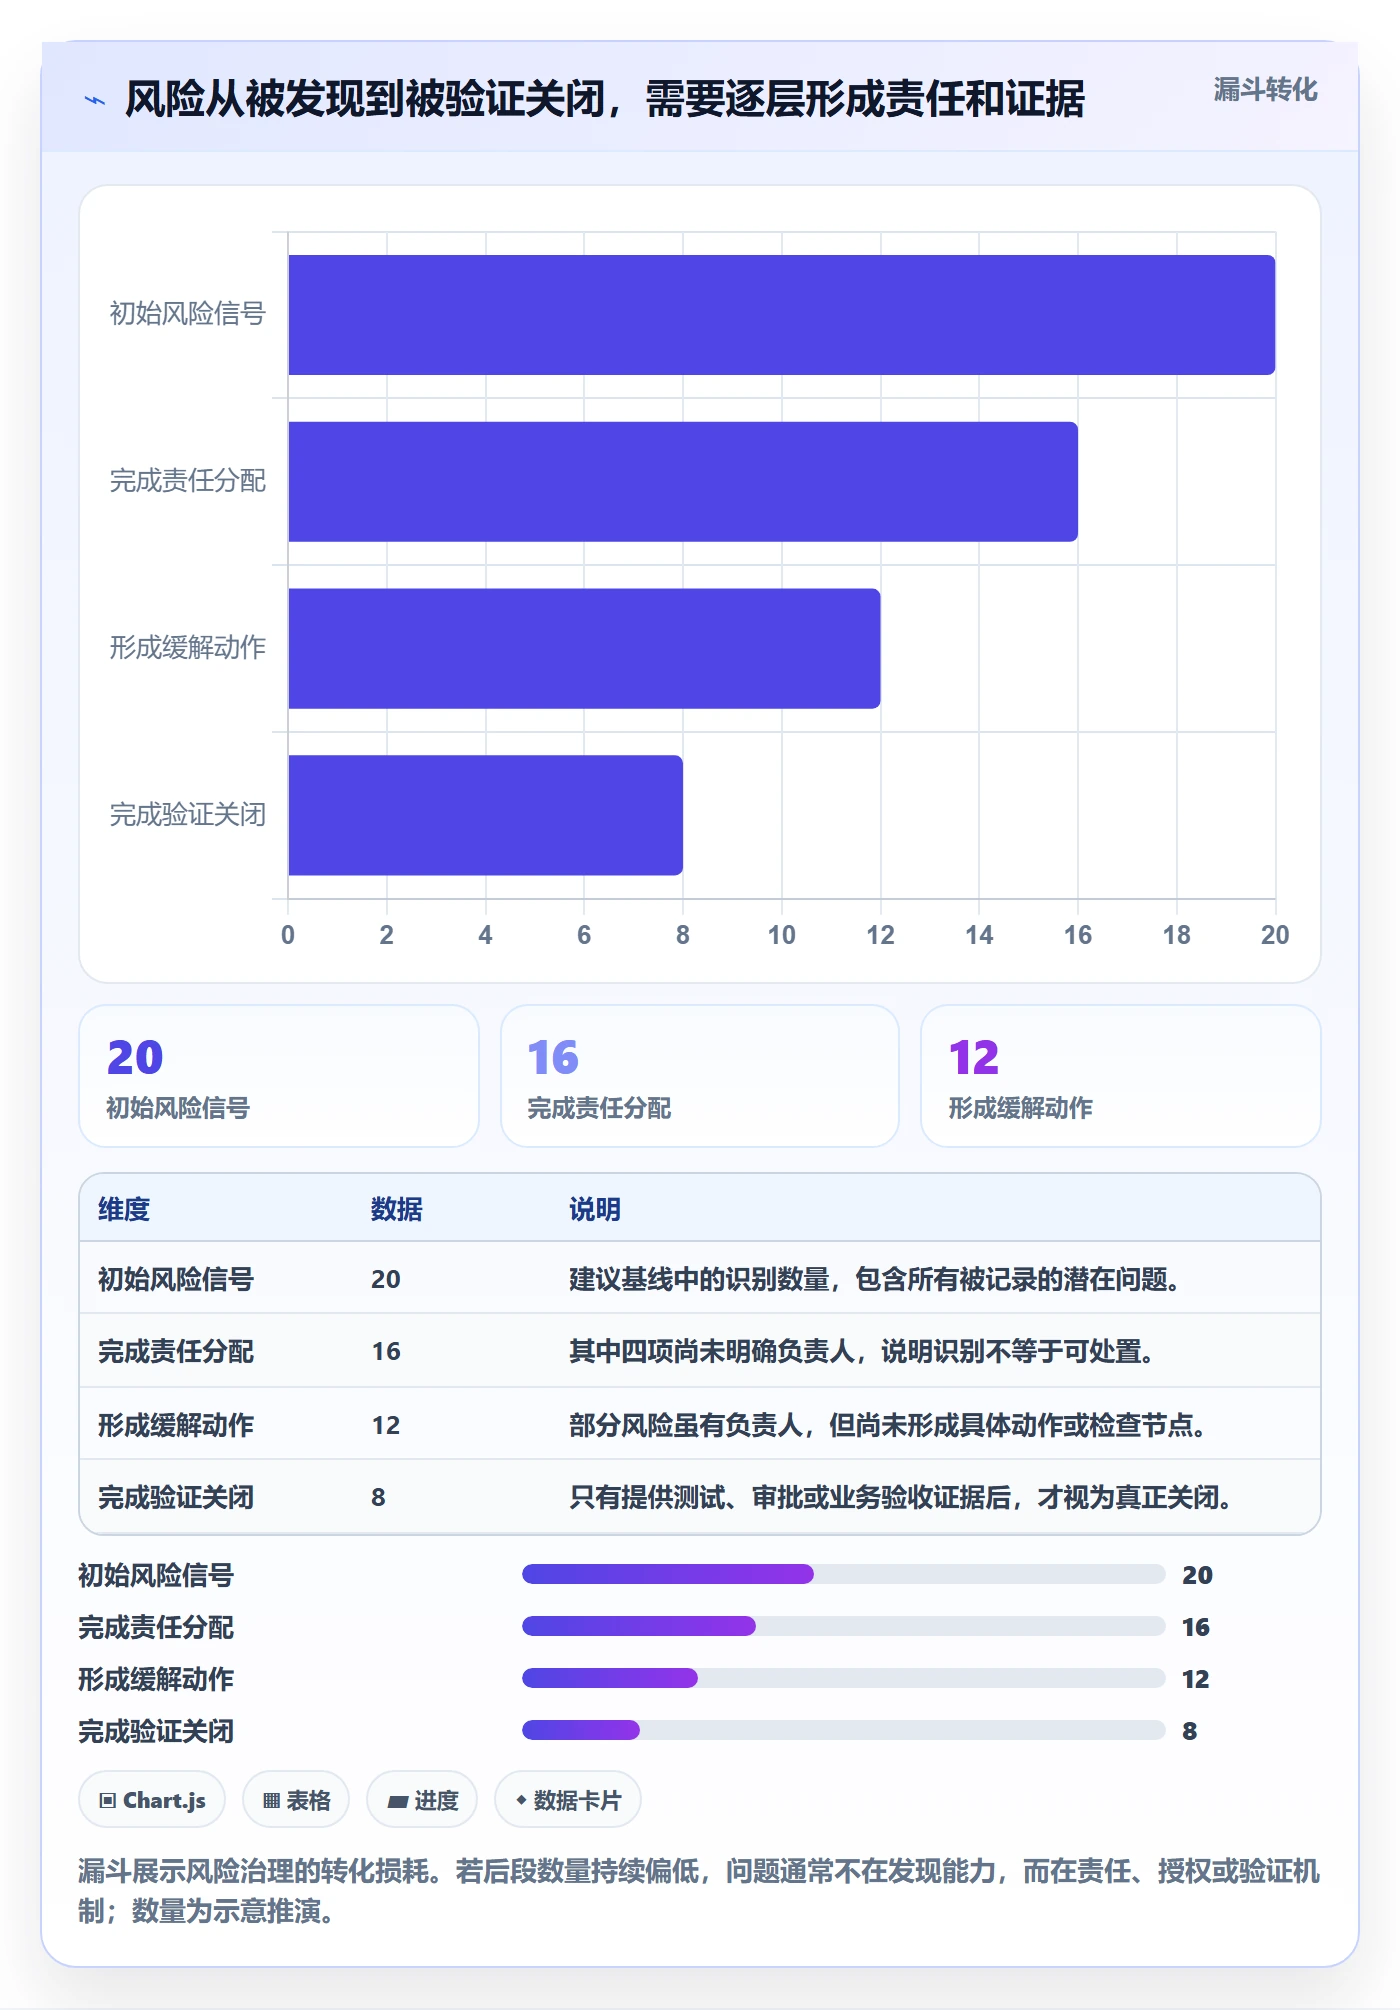Click the header title 风险从被发现到被验证关闭
This screenshot has height=2010, width=1400.
605,99
